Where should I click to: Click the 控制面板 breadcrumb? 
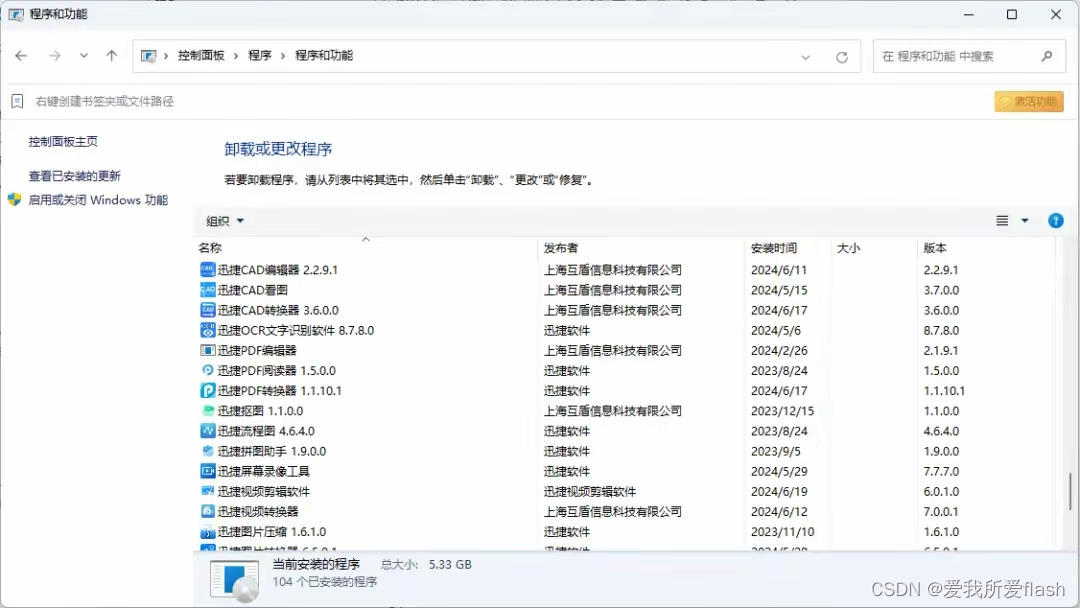point(201,56)
